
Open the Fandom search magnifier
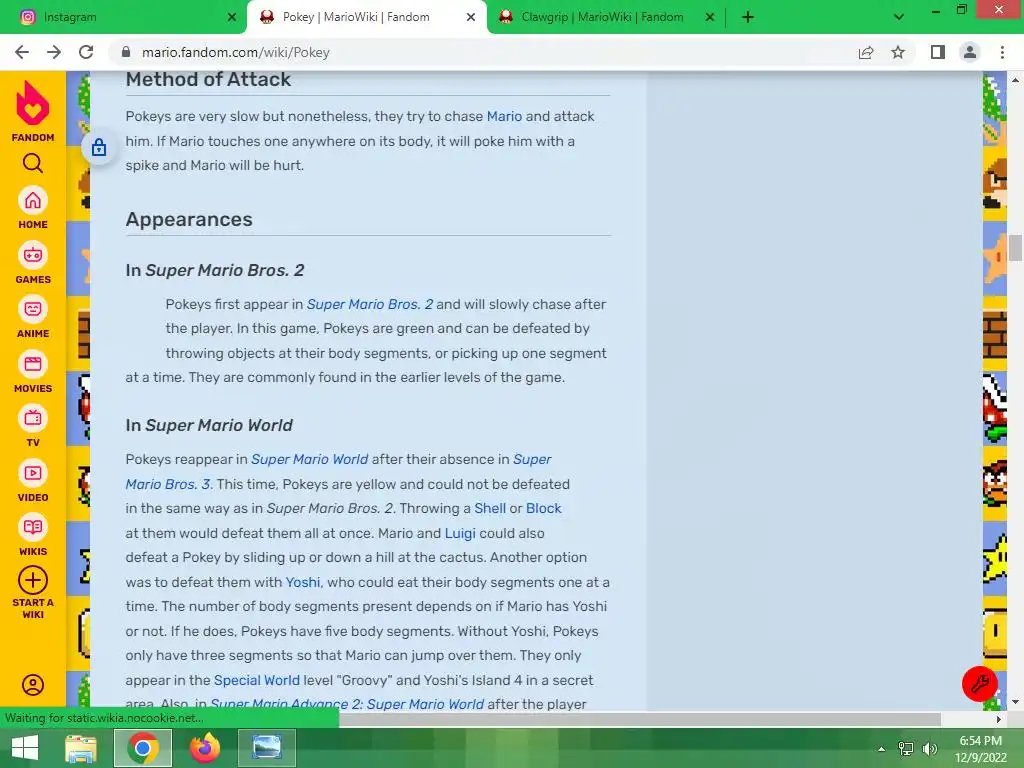[x=33, y=163]
